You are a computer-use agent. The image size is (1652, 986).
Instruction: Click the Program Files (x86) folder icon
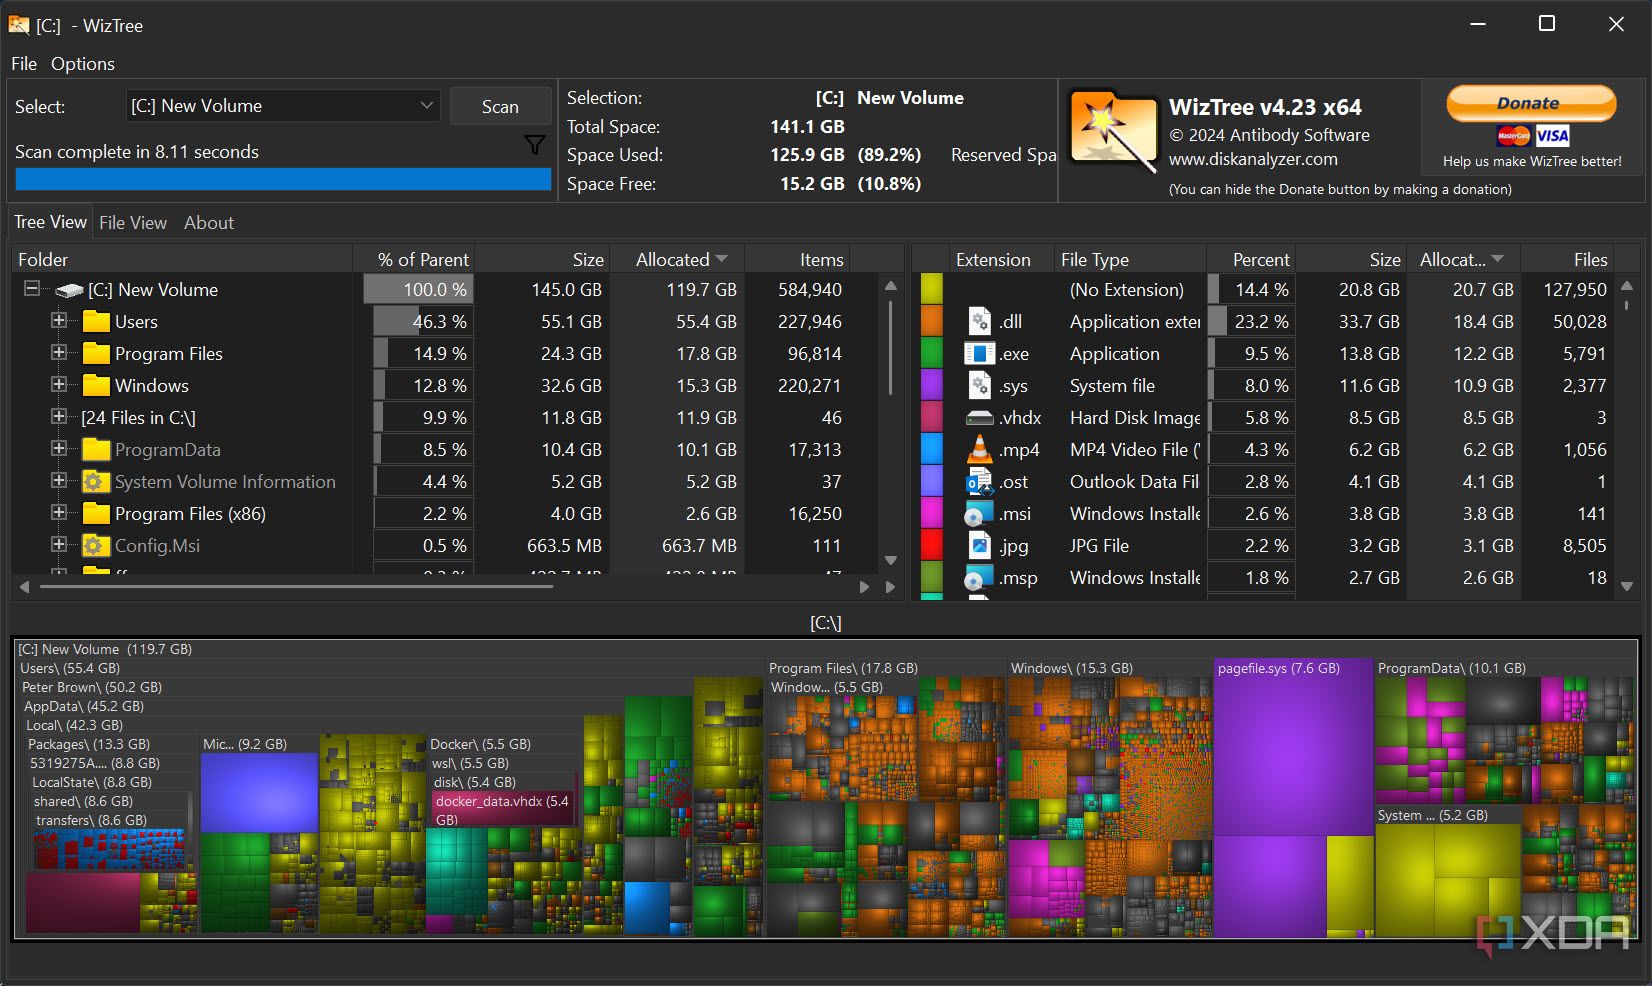pyautogui.click(x=96, y=513)
